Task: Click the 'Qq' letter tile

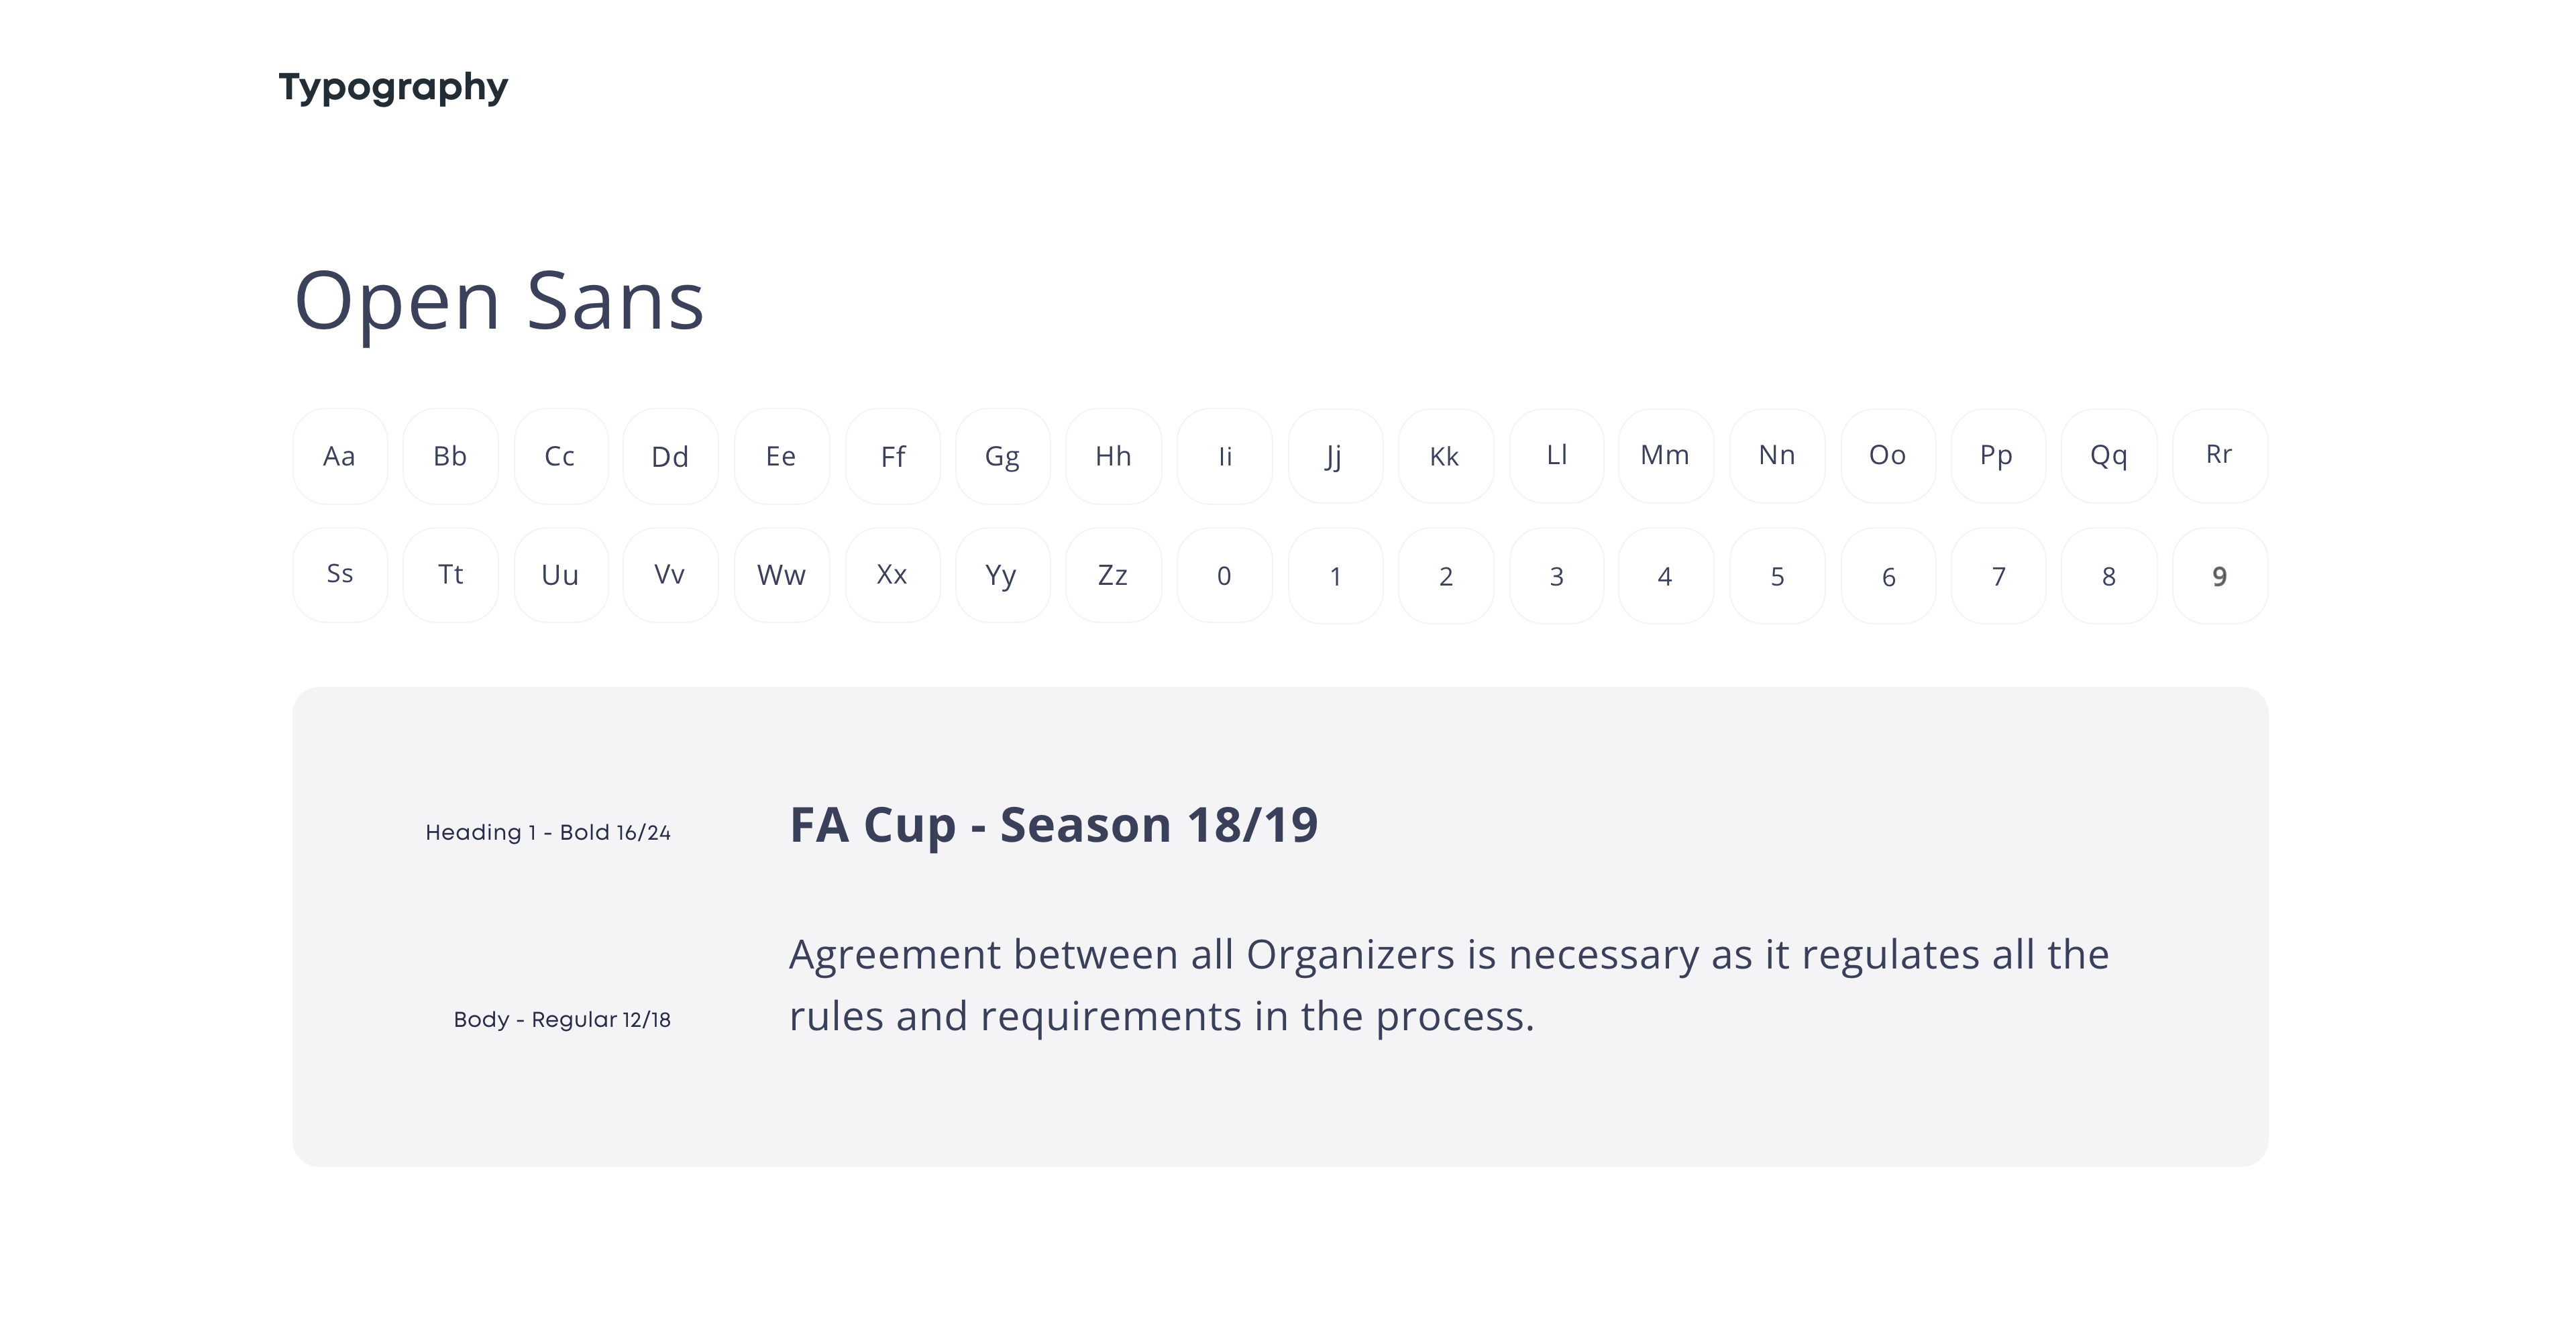Action: (2108, 456)
